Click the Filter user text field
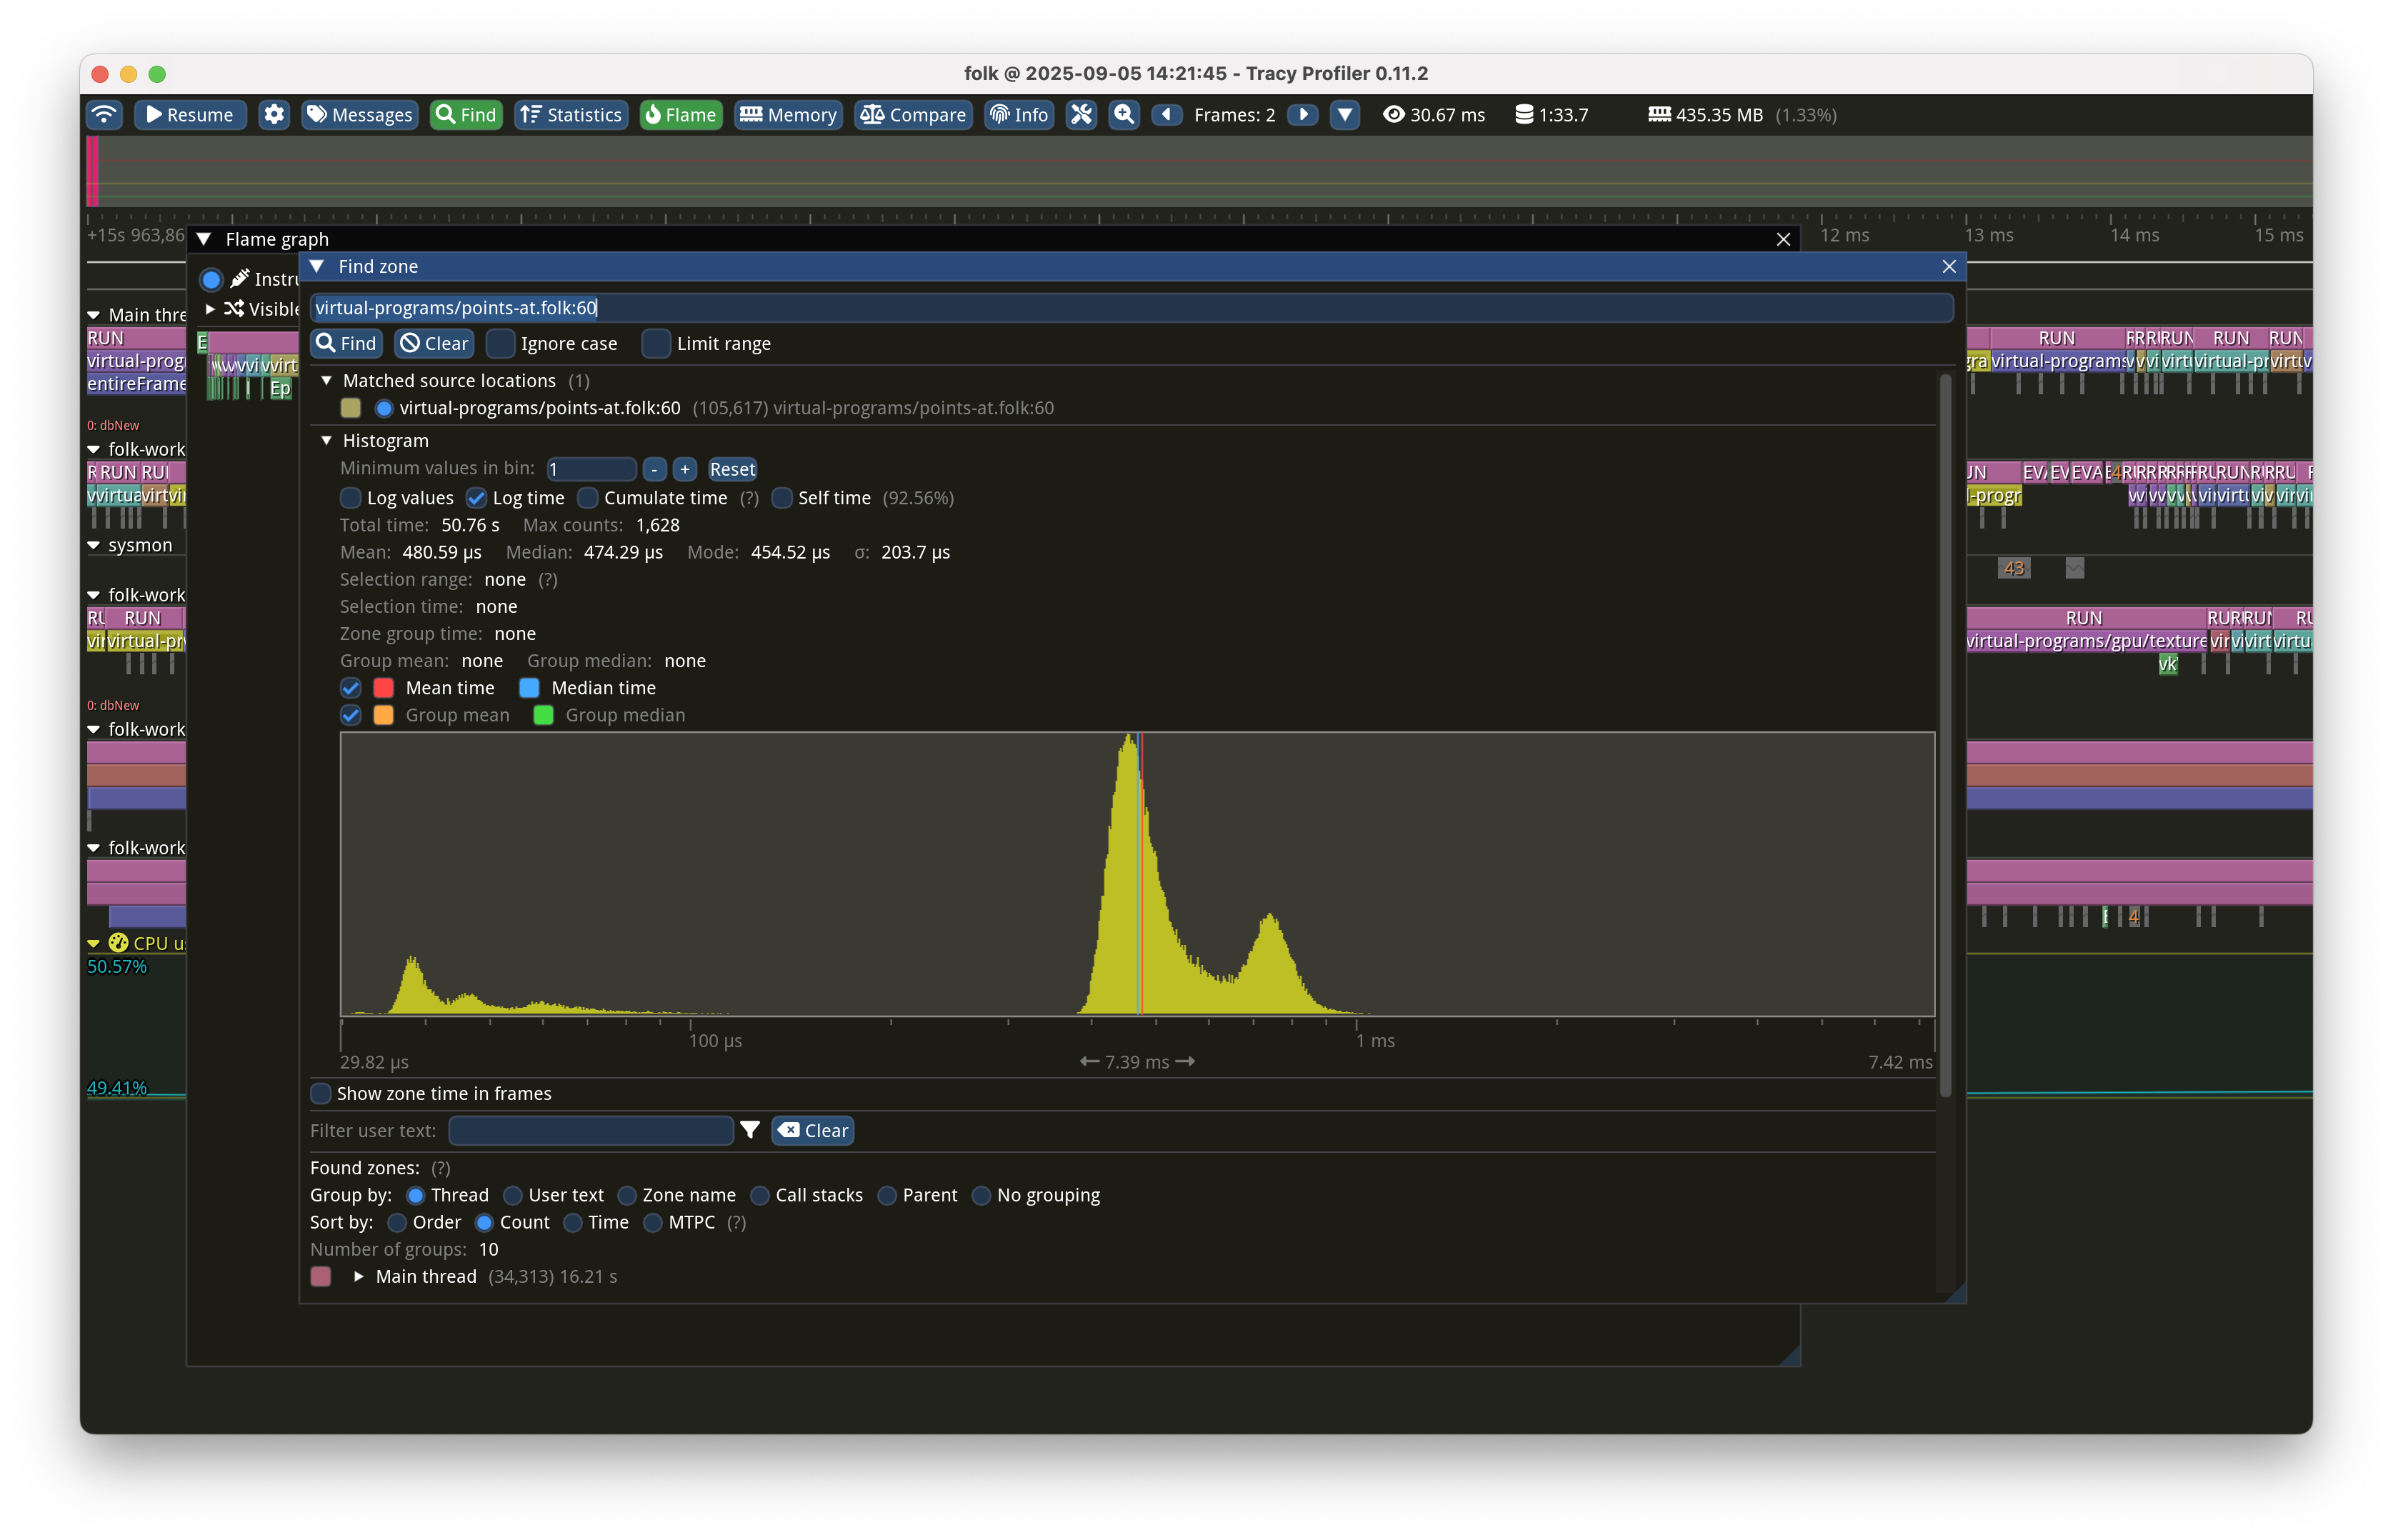This screenshot has height=1540, width=2393. [591, 1130]
